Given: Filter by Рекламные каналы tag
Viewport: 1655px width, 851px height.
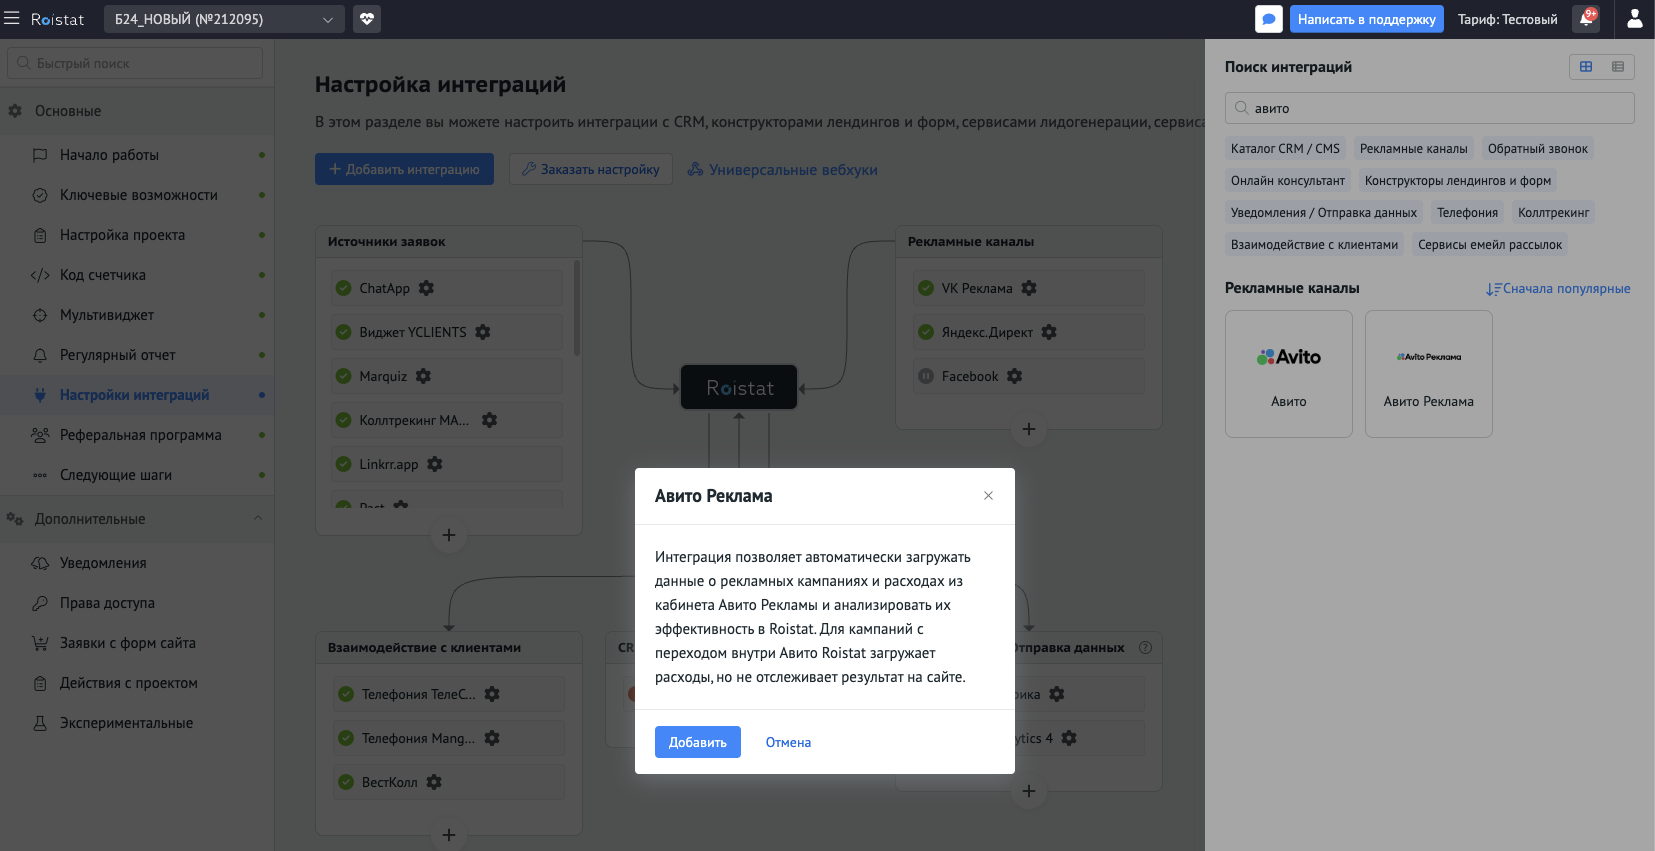Looking at the screenshot, I should click(x=1414, y=149).
